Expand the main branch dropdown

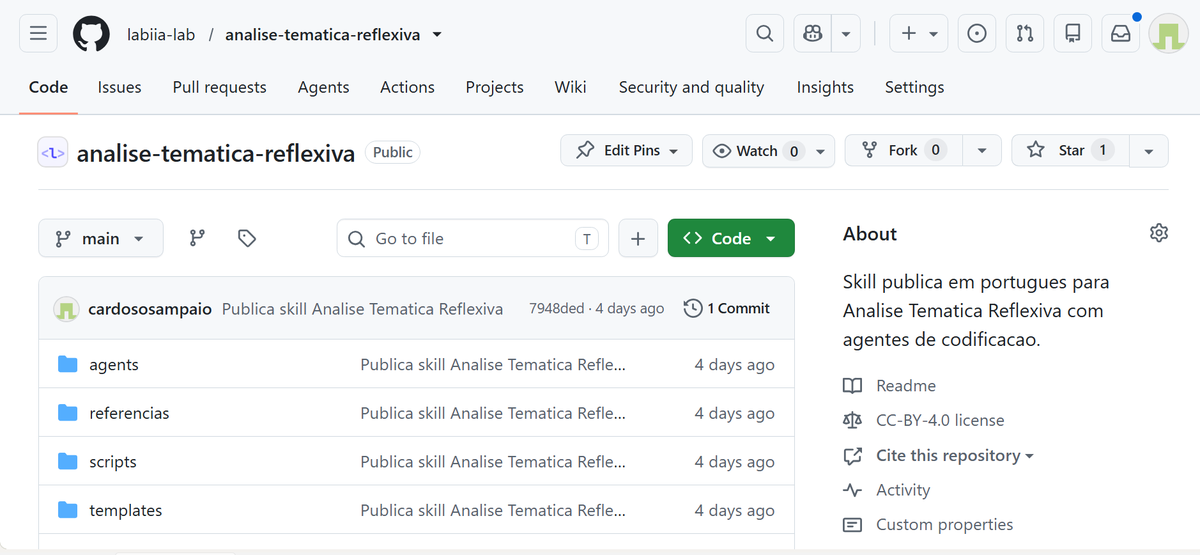[x=101, y=238]
